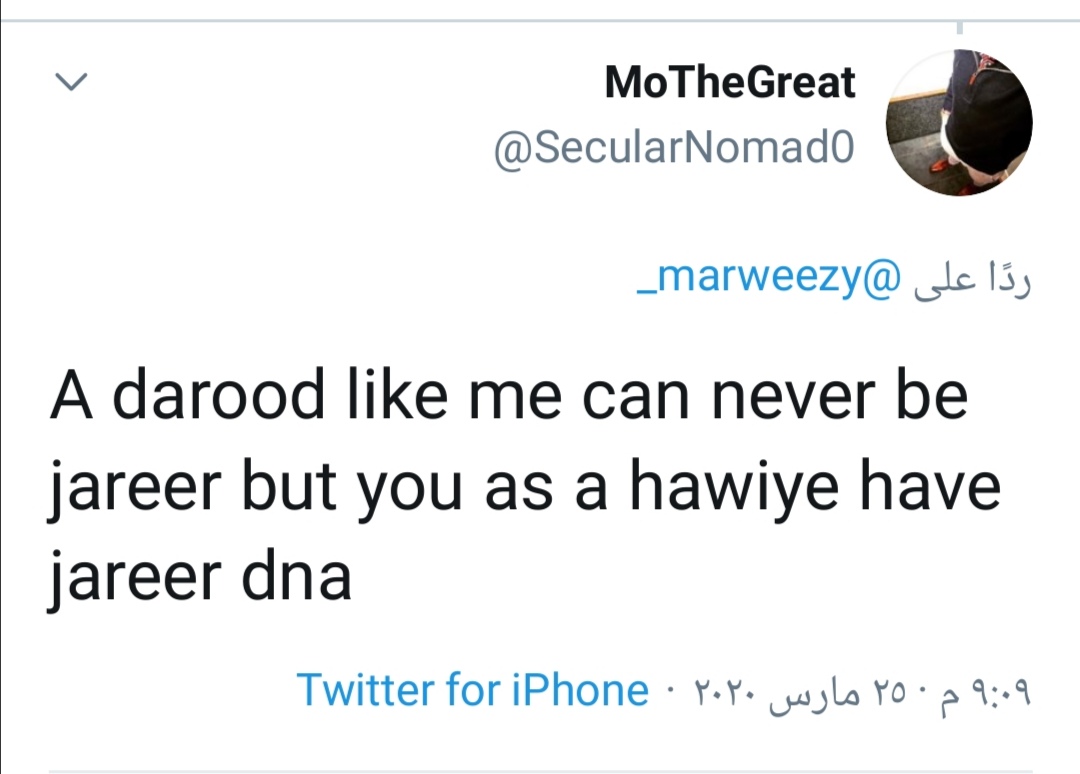
Task: Open MoTheGreat's round profile picture
Action: point(959,122)
